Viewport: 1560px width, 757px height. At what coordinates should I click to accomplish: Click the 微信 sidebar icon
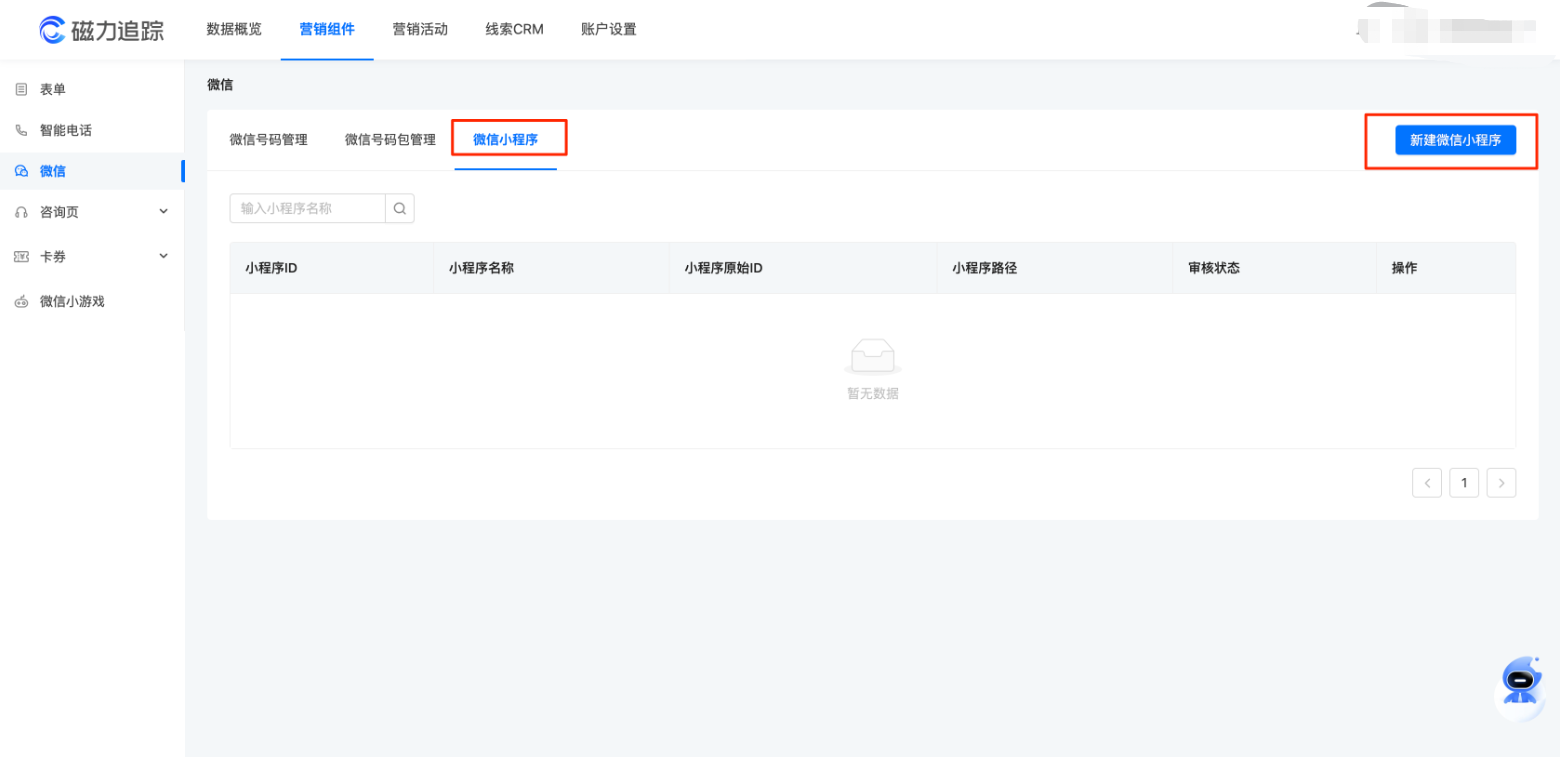coord(21,170)
